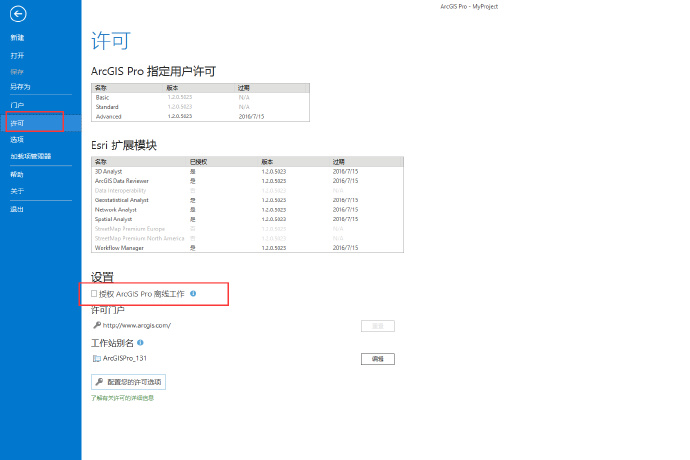
Task: Click info icon next to 工作站别名
Action: (x=140, y=342)
